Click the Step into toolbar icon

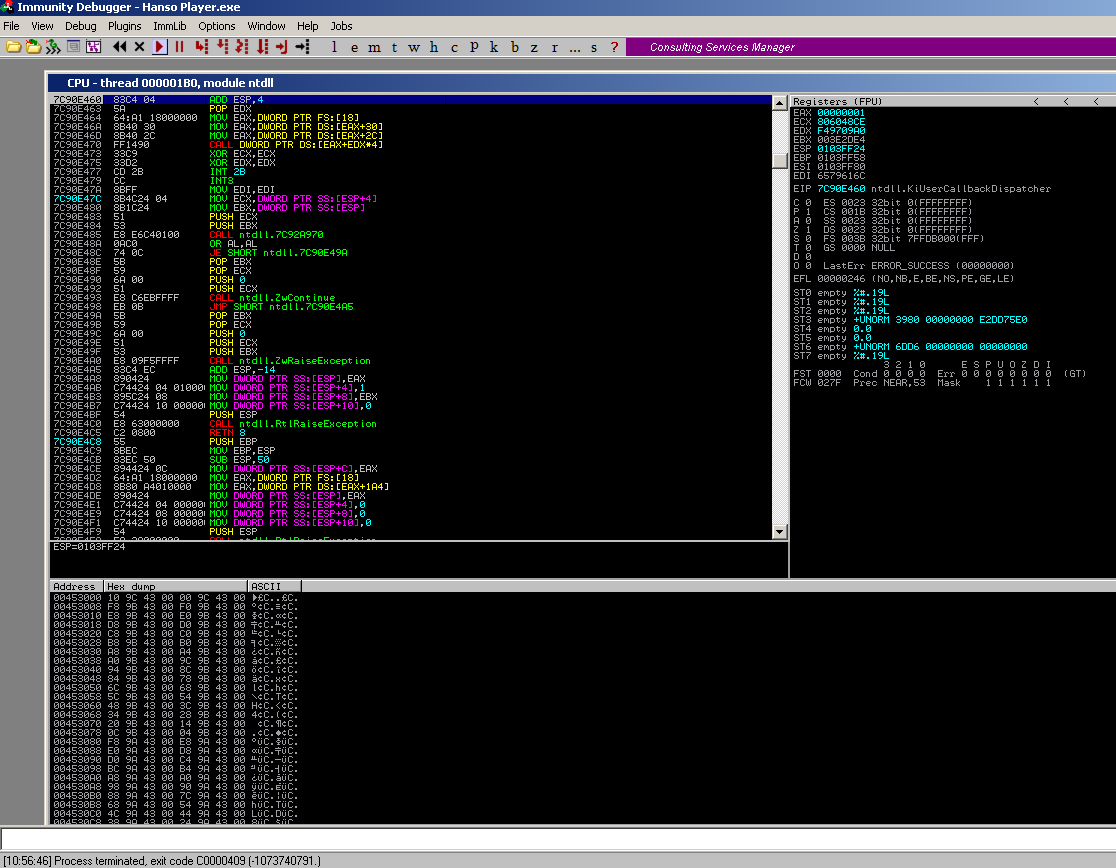point(202,47)
